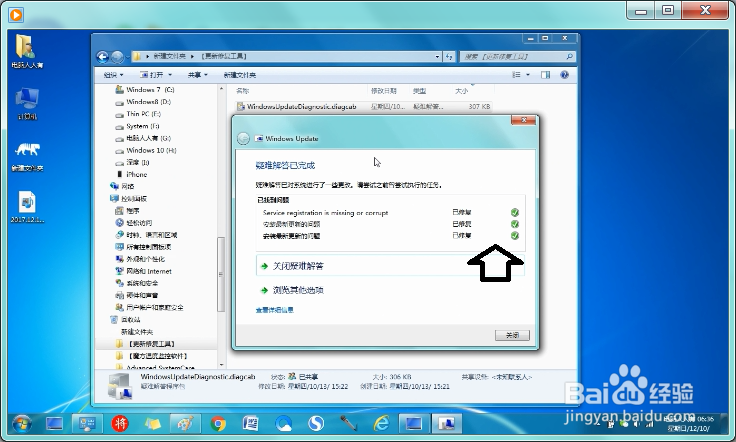Click the 新建文件夹 segment in the address bar

(169, 56)
